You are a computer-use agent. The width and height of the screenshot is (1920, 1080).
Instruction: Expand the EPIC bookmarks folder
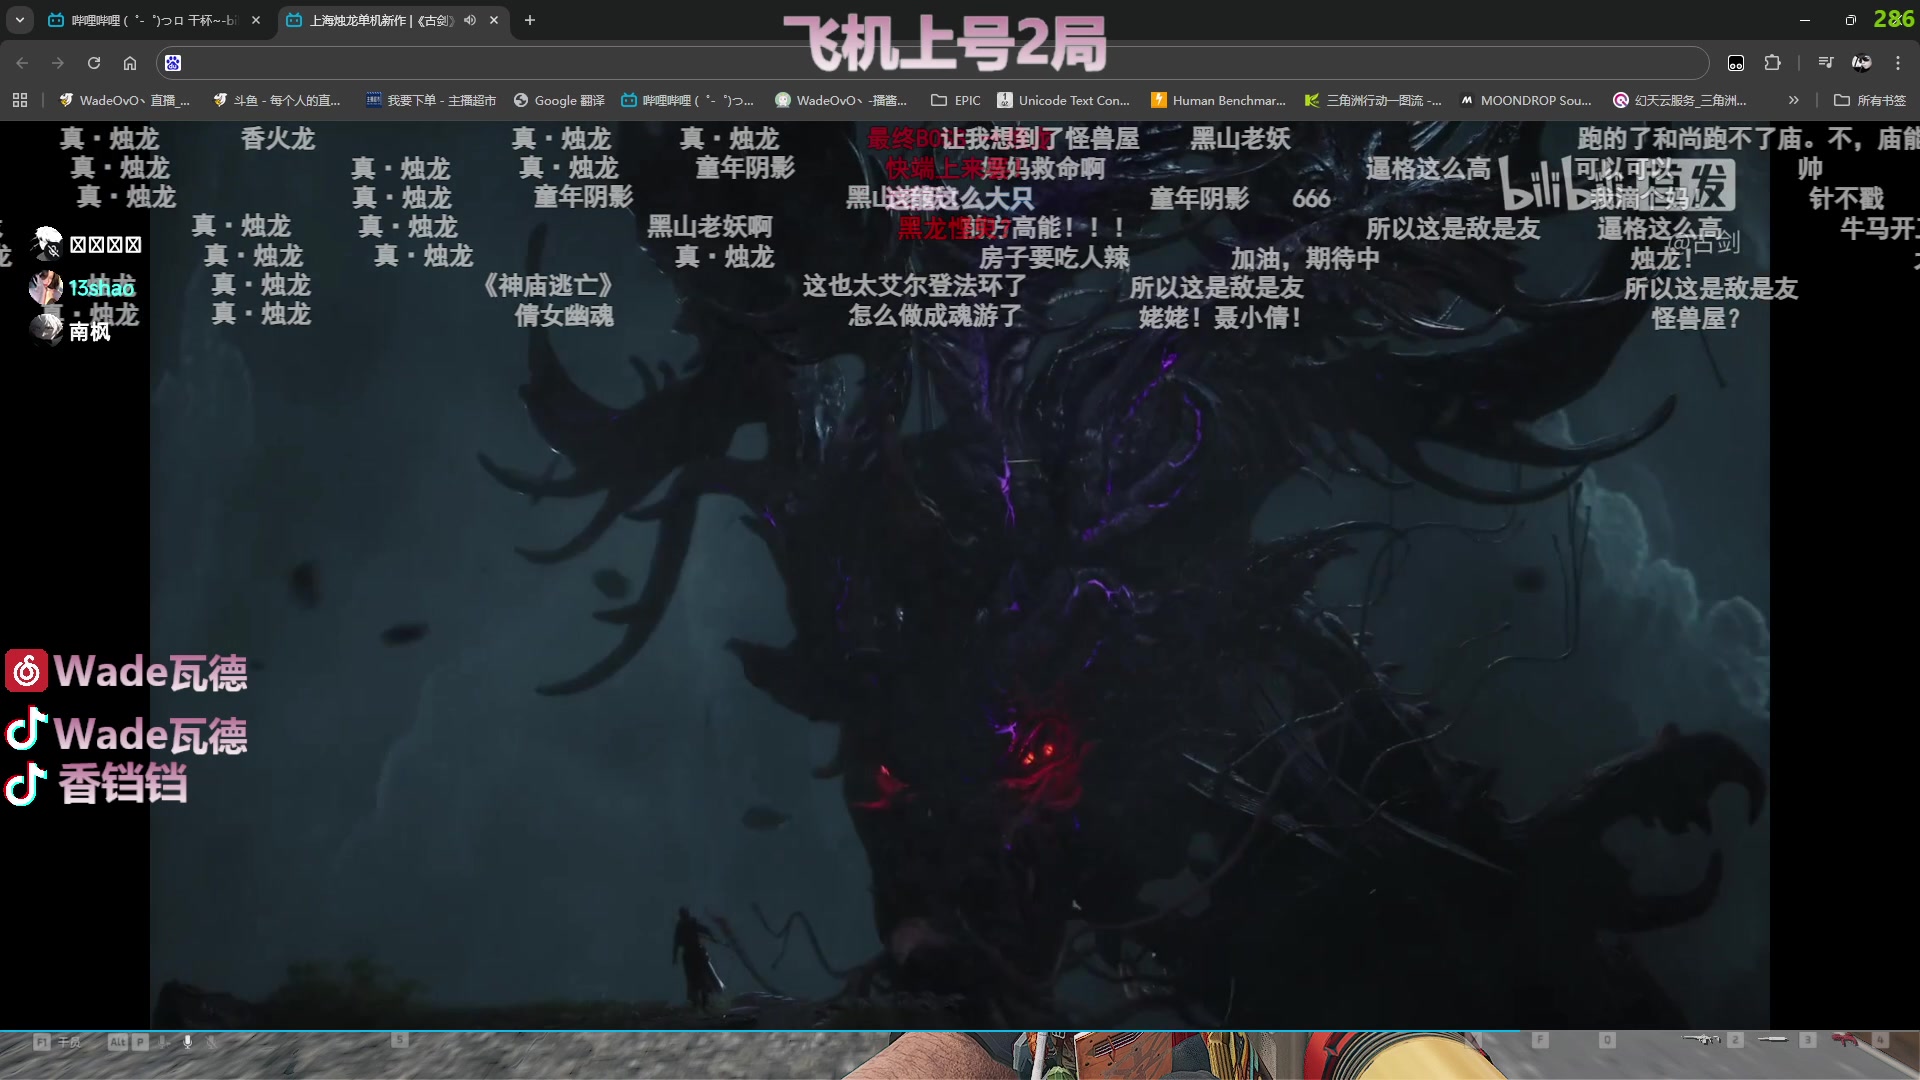tap(956, 100)
